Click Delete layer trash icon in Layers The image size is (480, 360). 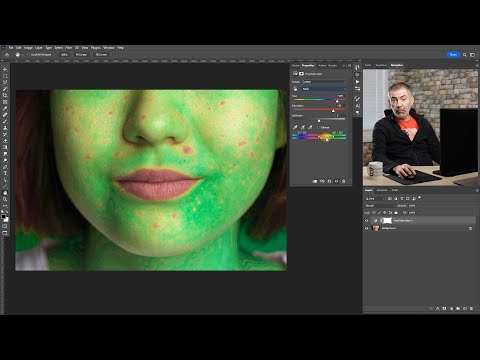471,309
